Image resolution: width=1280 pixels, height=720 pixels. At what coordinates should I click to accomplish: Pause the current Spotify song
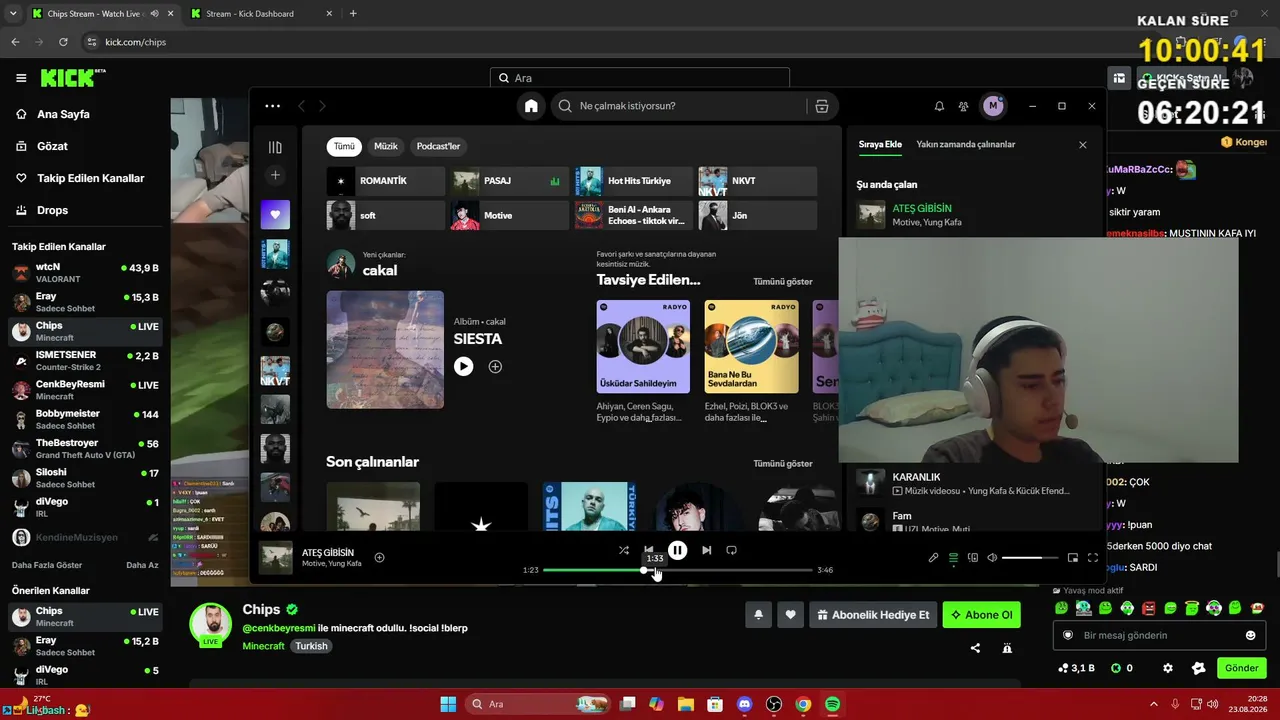pos(677,550)
